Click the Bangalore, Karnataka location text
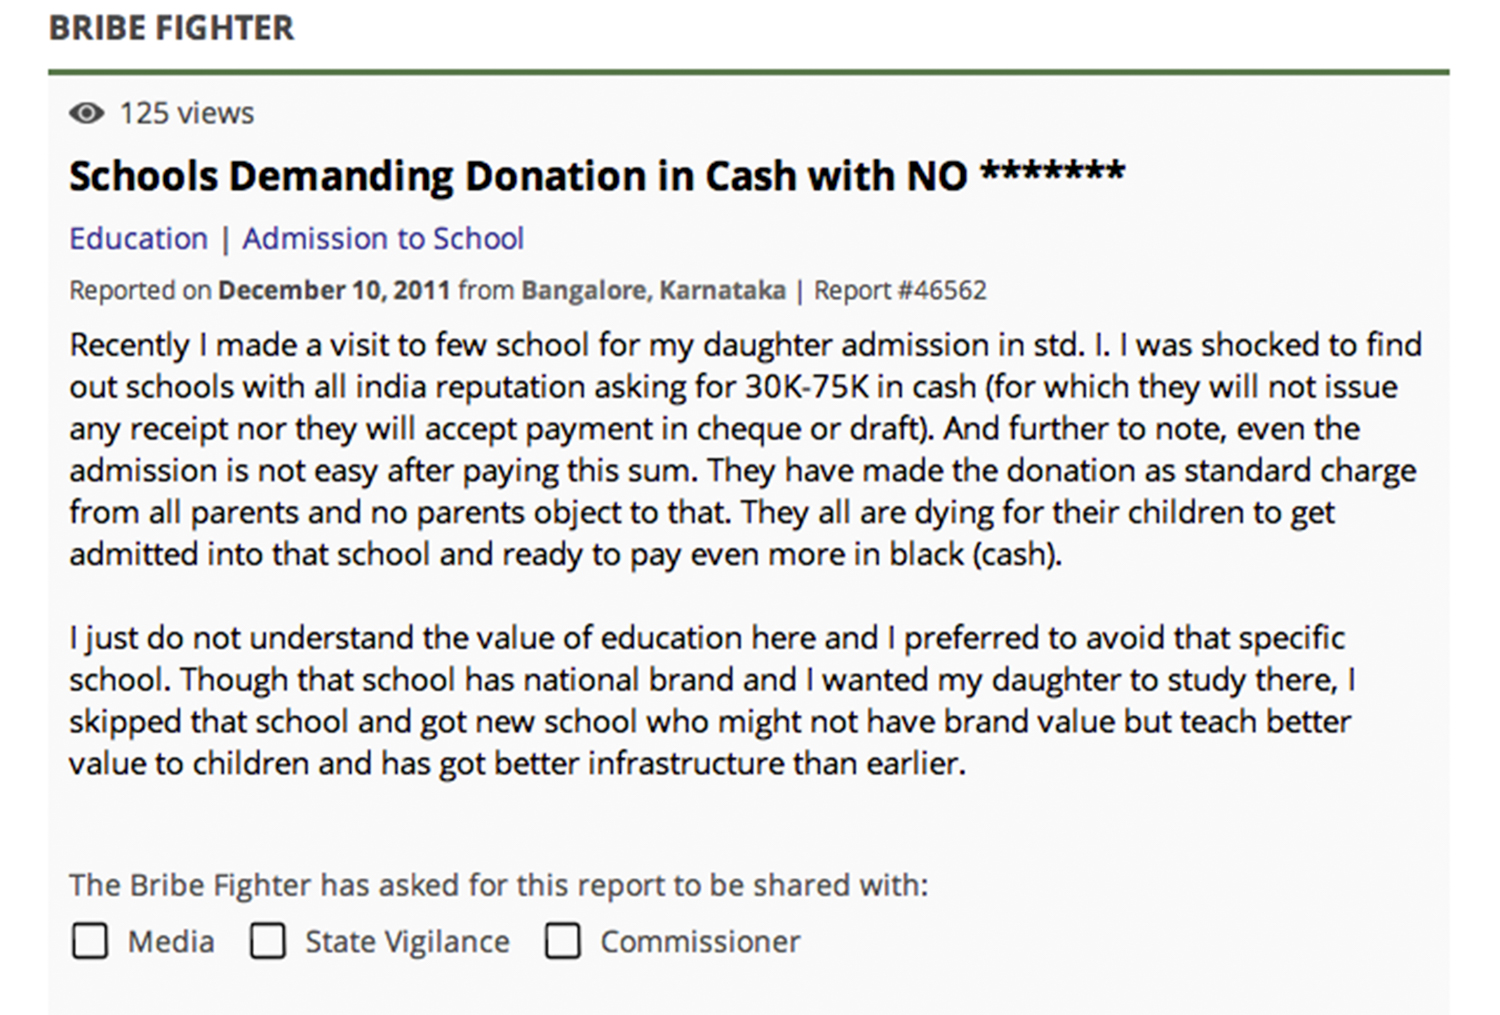1500x1015 pixels. point(653,291)
